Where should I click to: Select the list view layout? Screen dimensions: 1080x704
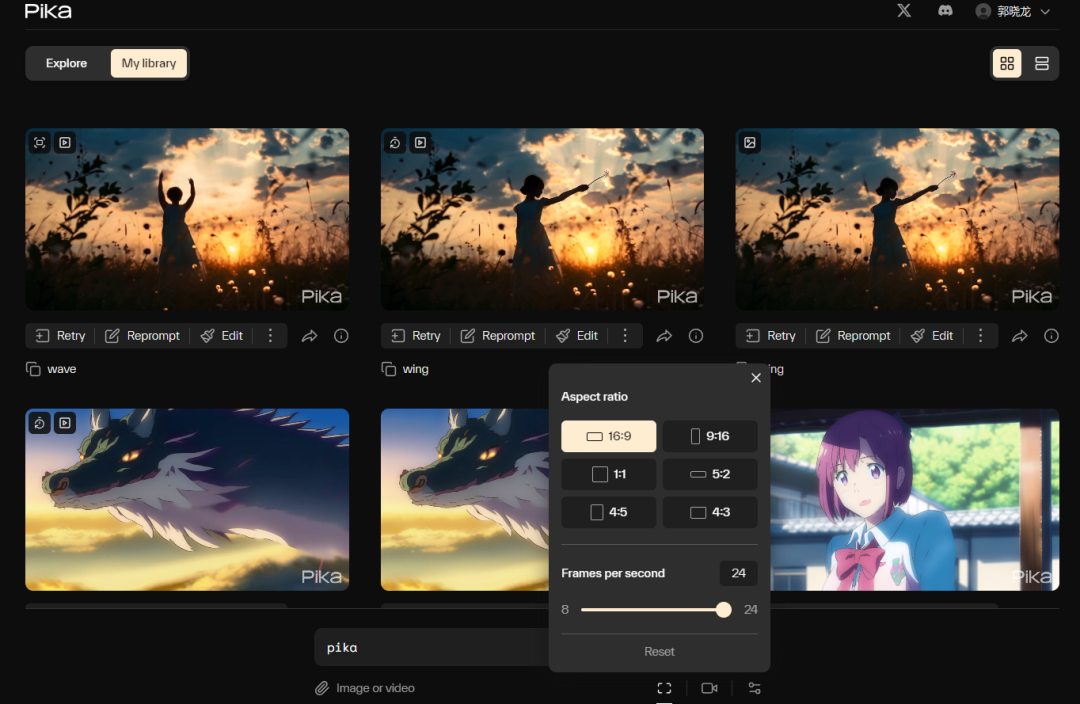pos(1041,63)
